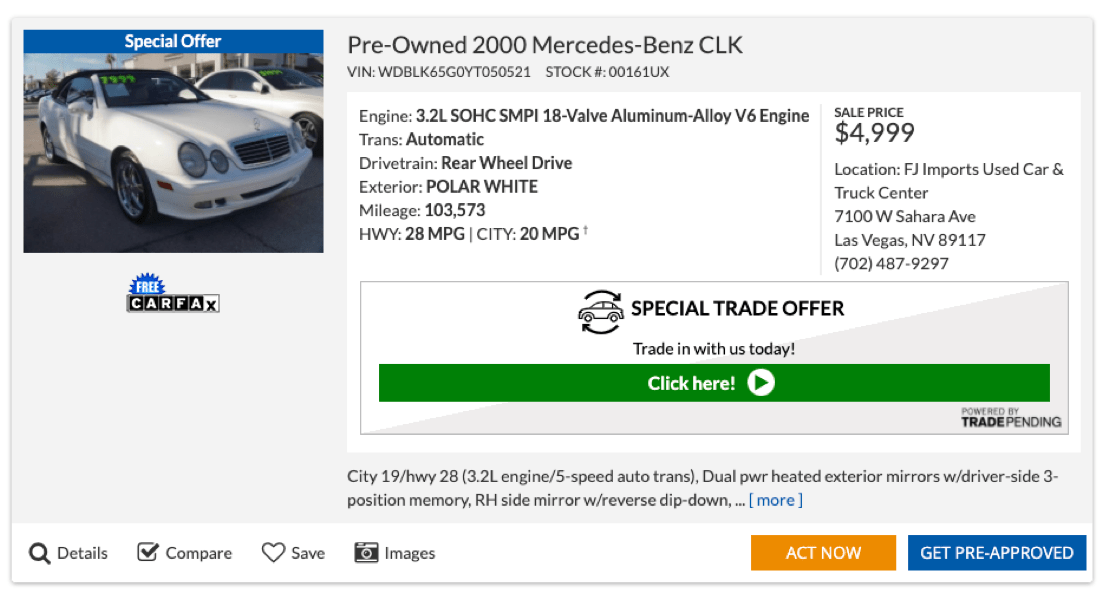
Task: Click the MPG footnote dagger symbol
Action: coord(586,231)
